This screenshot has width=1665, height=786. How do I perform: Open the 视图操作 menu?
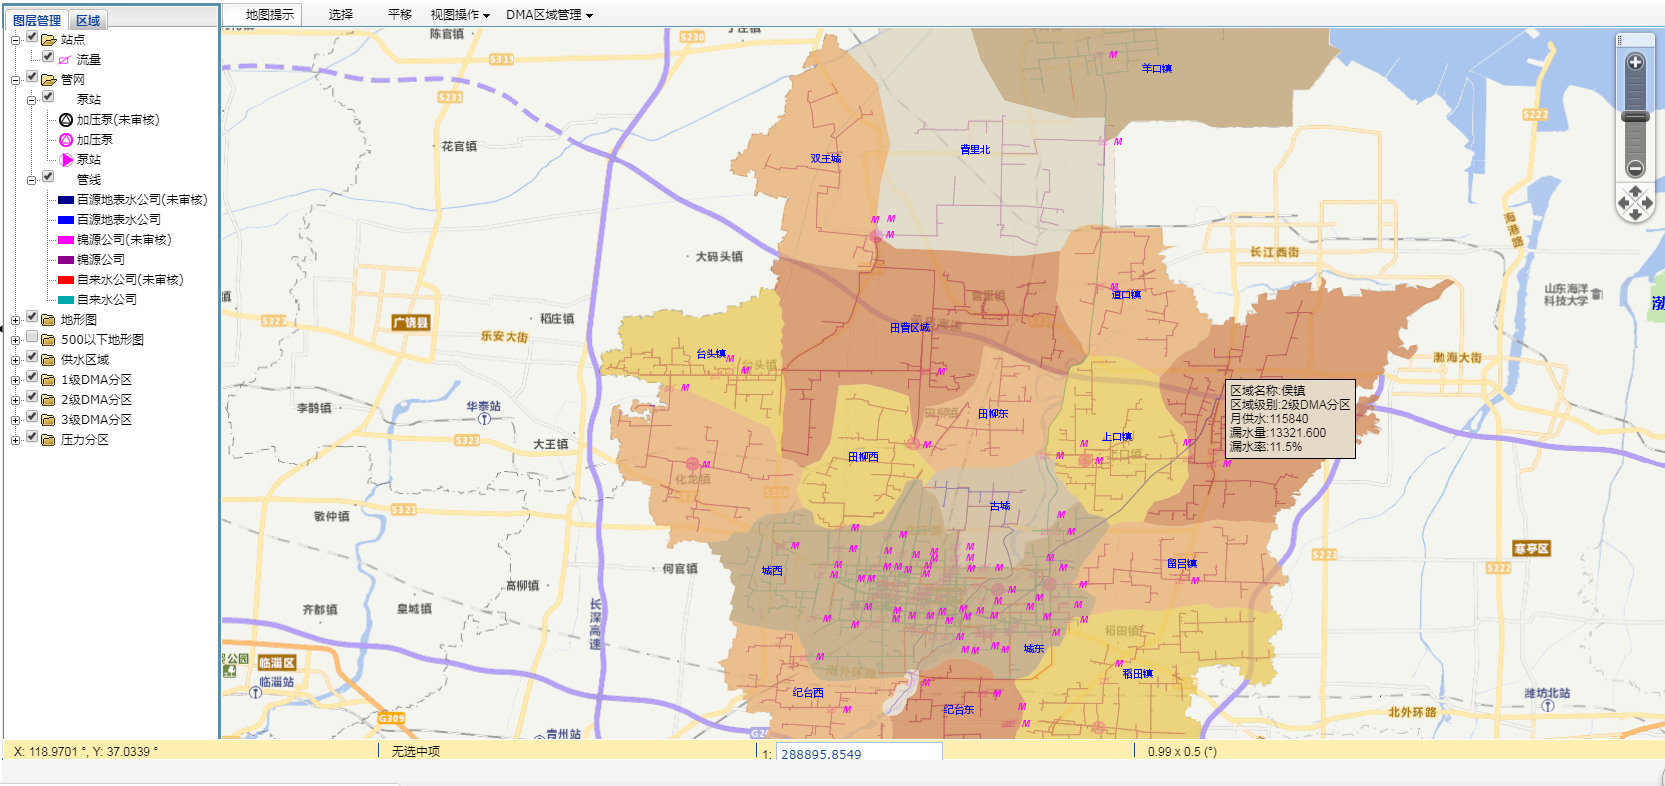[460, 15]
